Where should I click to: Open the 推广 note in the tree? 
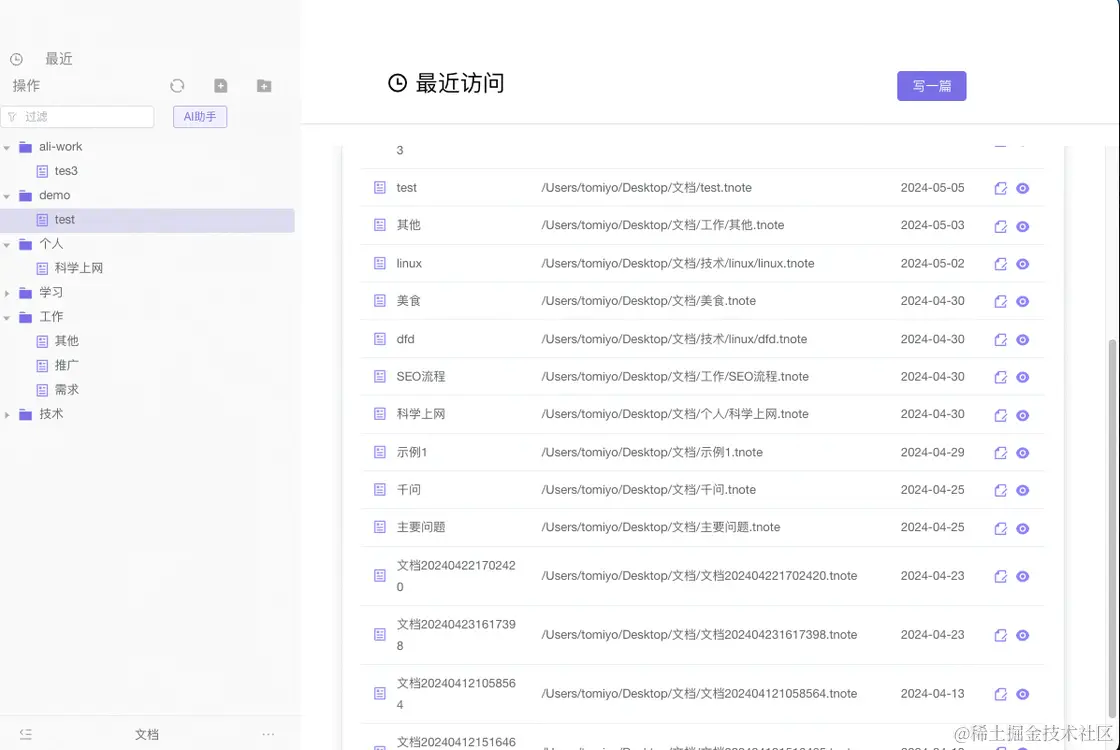66,365
